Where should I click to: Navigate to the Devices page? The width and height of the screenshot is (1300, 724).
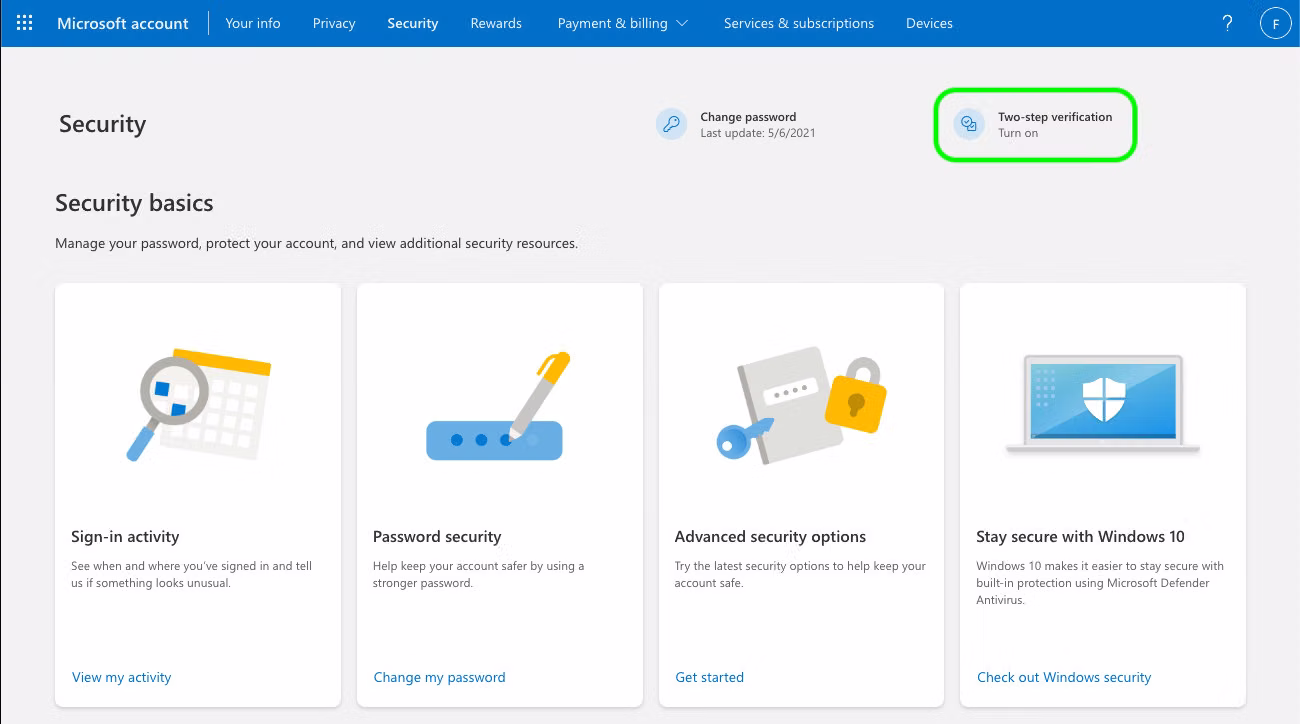pyautogui.click(x=929, y=23)
